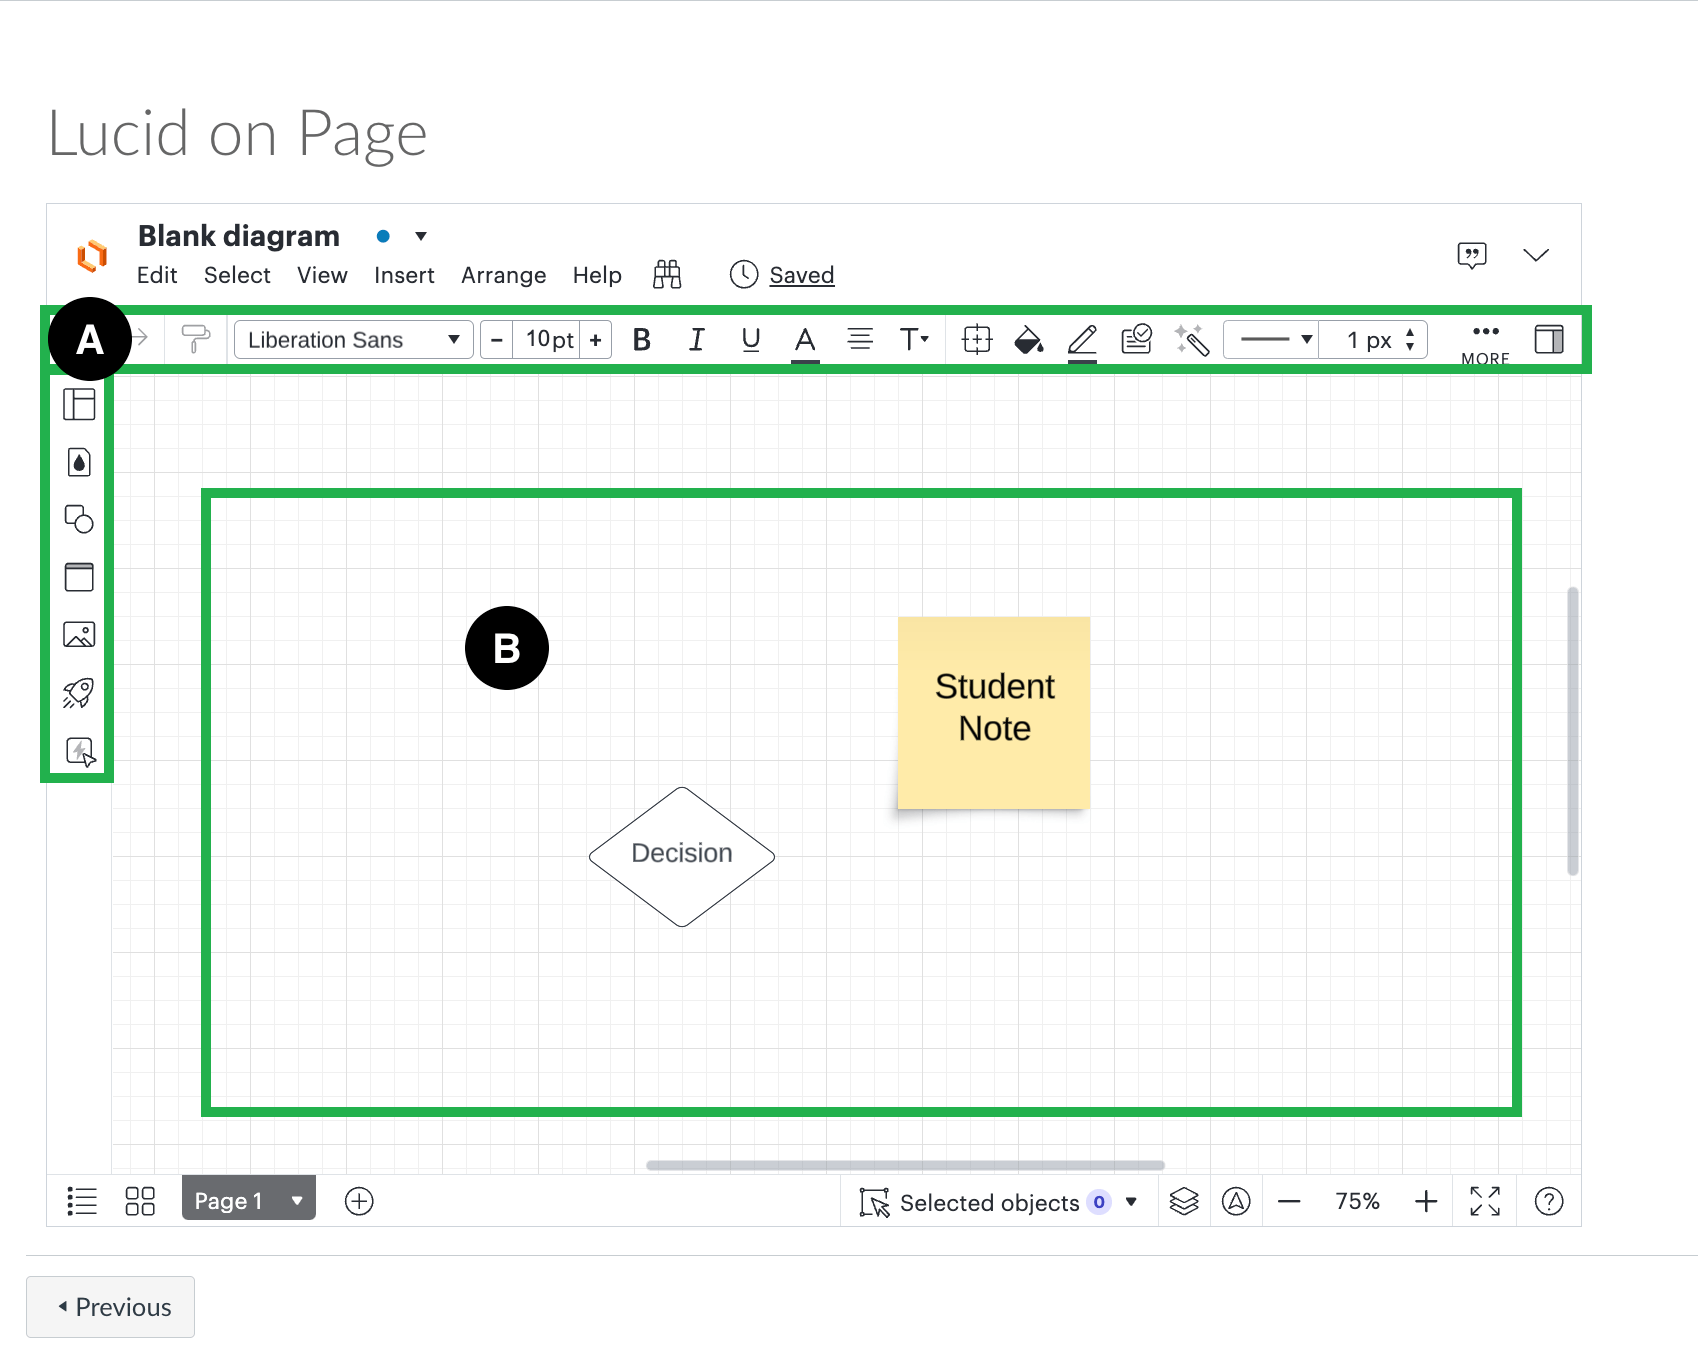
Task: Zoom in with the plus button
Action: pos(1426,1201)
